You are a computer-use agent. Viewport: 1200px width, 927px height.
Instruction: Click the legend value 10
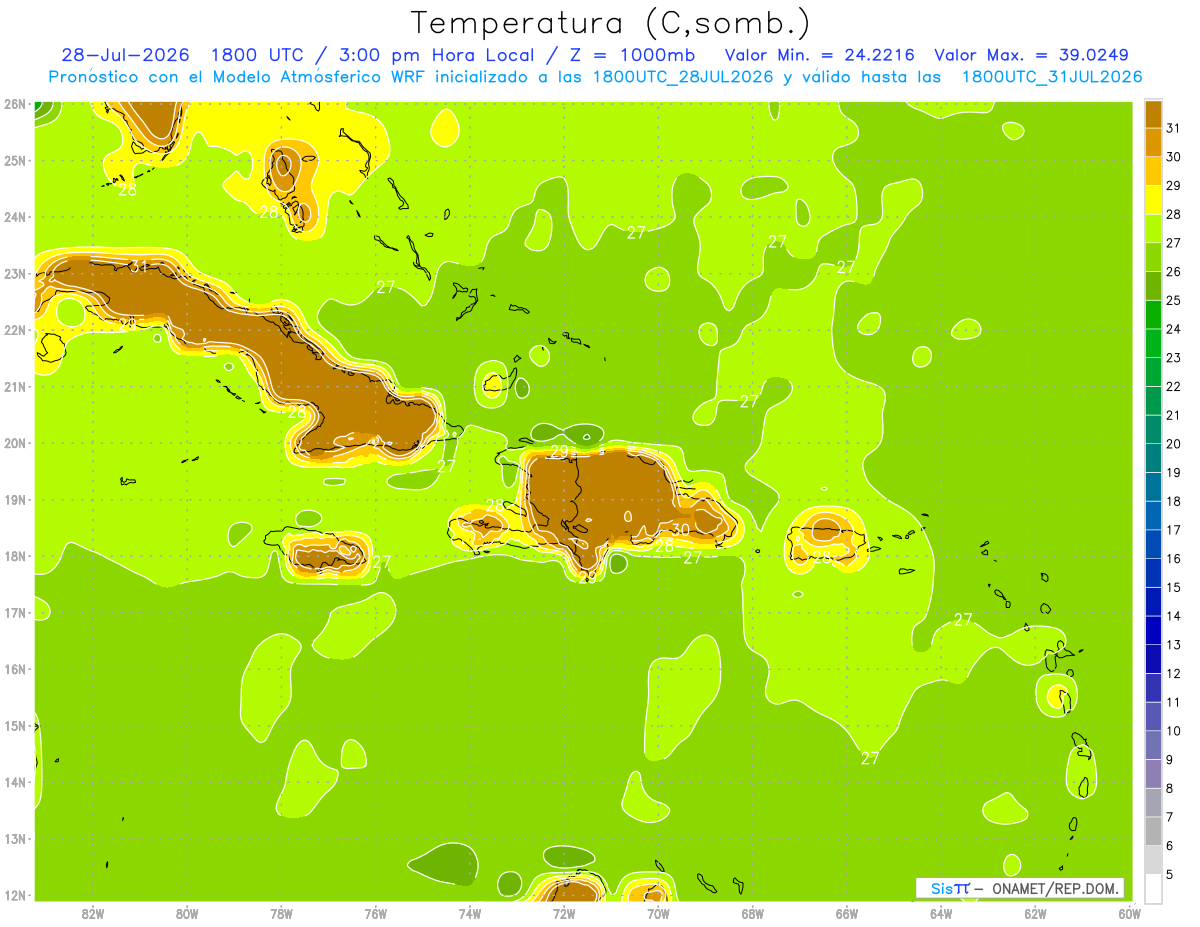1174,731
